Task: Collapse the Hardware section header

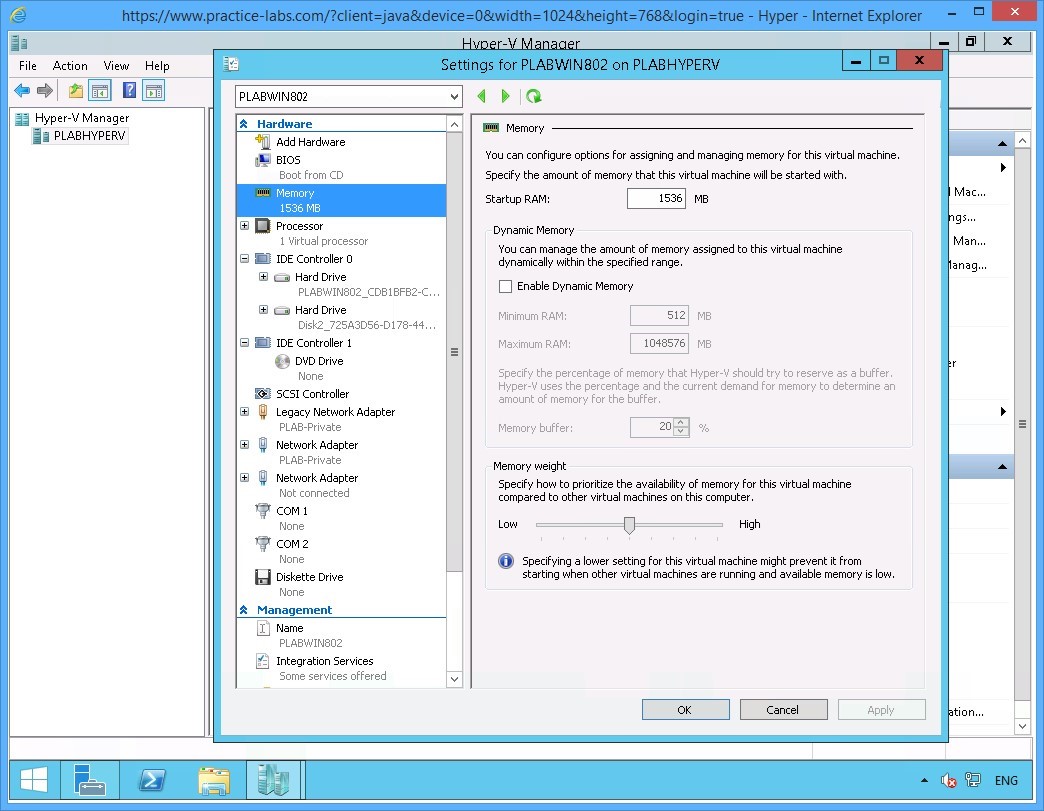Action: (x=243, y=123)
